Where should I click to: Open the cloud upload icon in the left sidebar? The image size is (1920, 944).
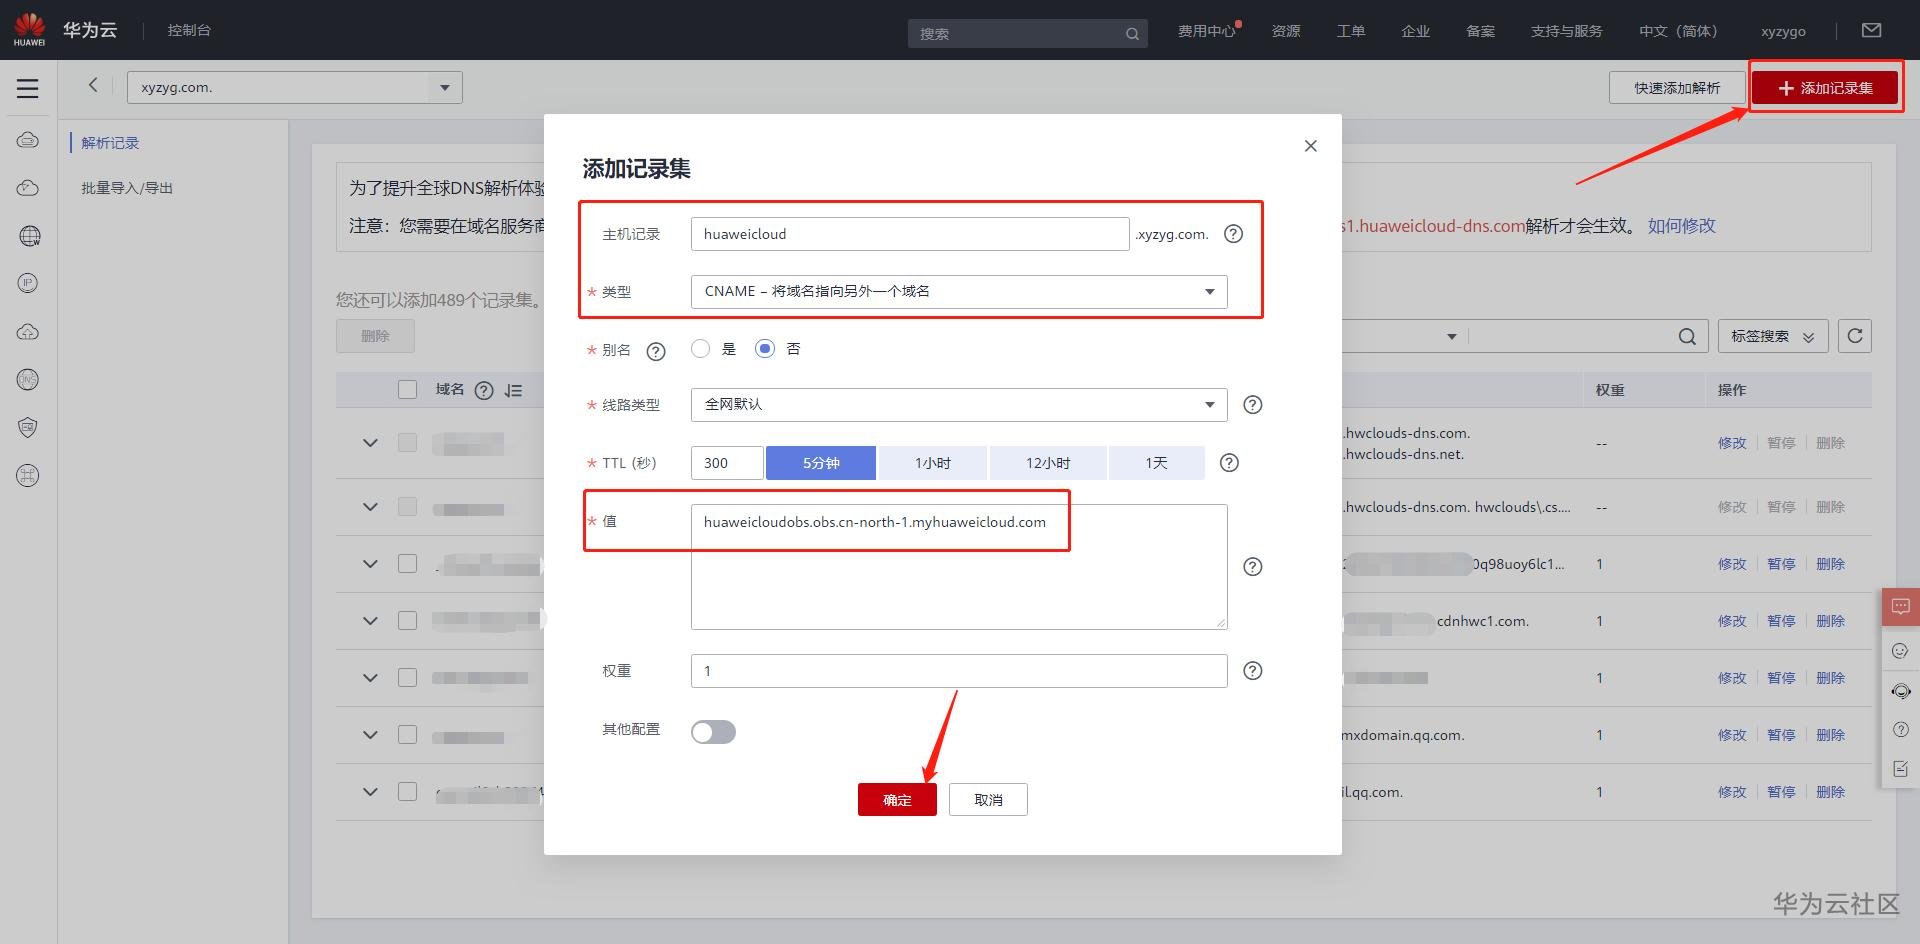(x=28, y=331)
